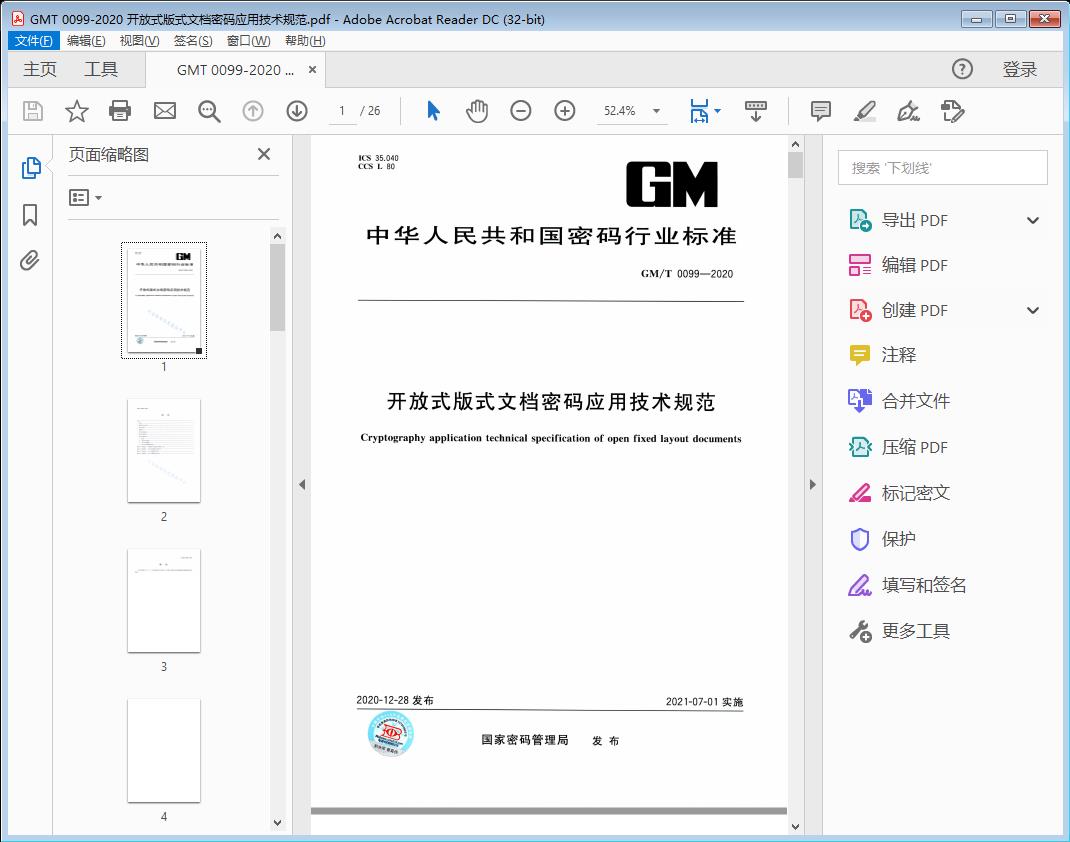This screenshot has width=1070, height=842.
Task: Collapse the left navigation pane arrow
Action: pyautogui.click(x=302, y=485)
